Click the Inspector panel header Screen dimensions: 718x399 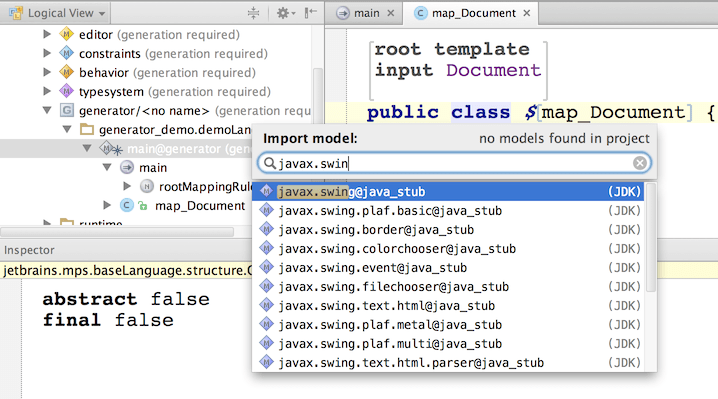pos(126,250)
